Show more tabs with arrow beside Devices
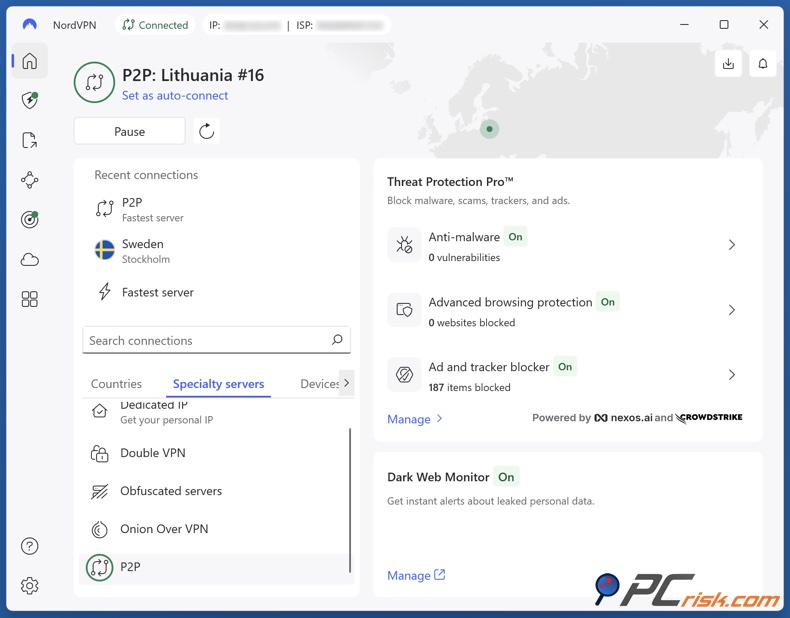Image resolution: width=790 pixels, height=618 pixels. tap(347, 383)
